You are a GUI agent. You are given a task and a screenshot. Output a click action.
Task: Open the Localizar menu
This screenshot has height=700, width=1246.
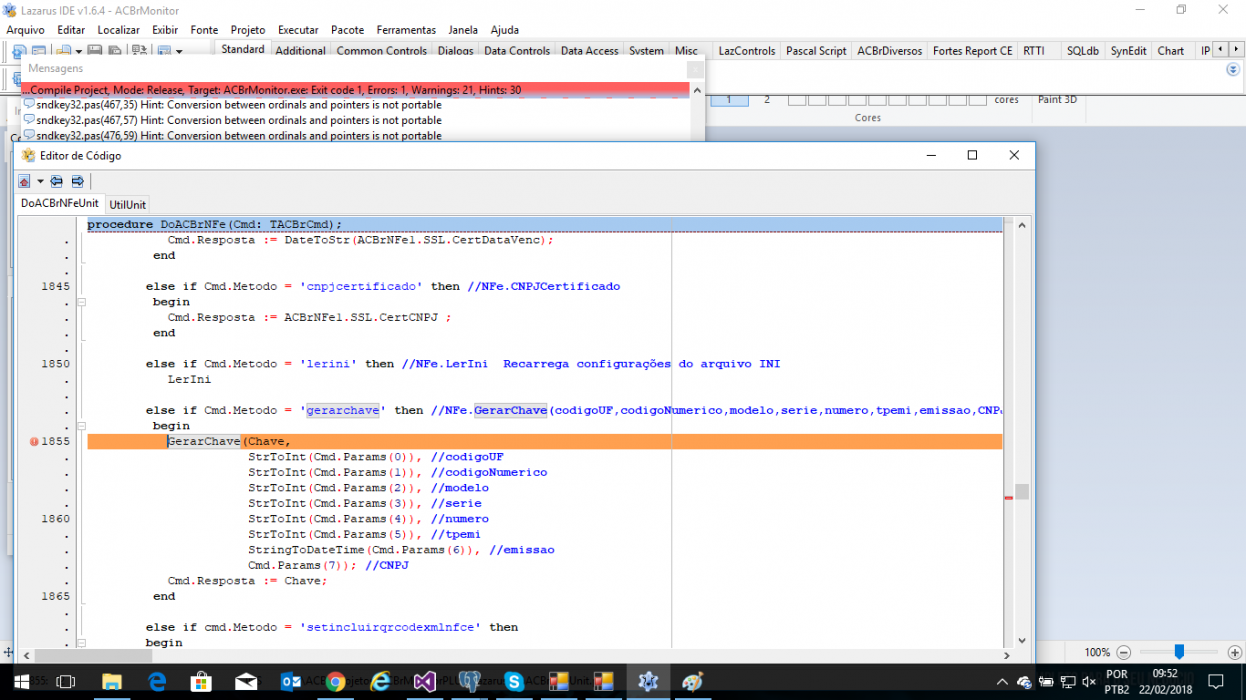point(119,30)
